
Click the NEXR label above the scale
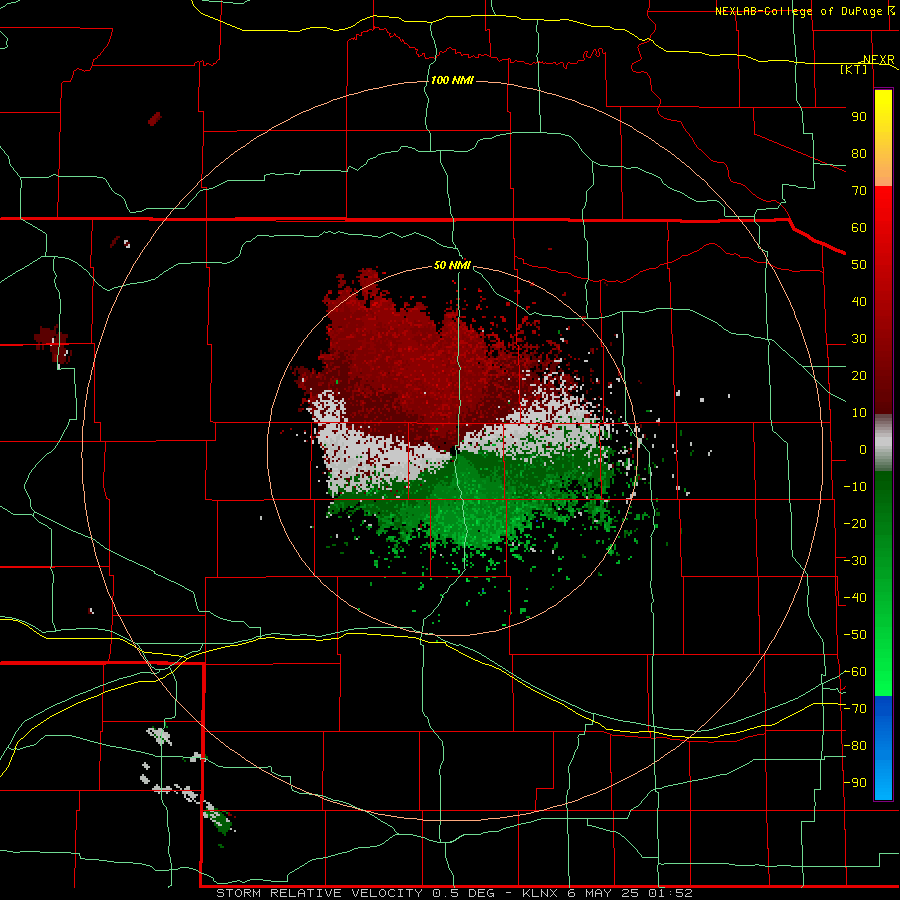(x=878, y=60)
